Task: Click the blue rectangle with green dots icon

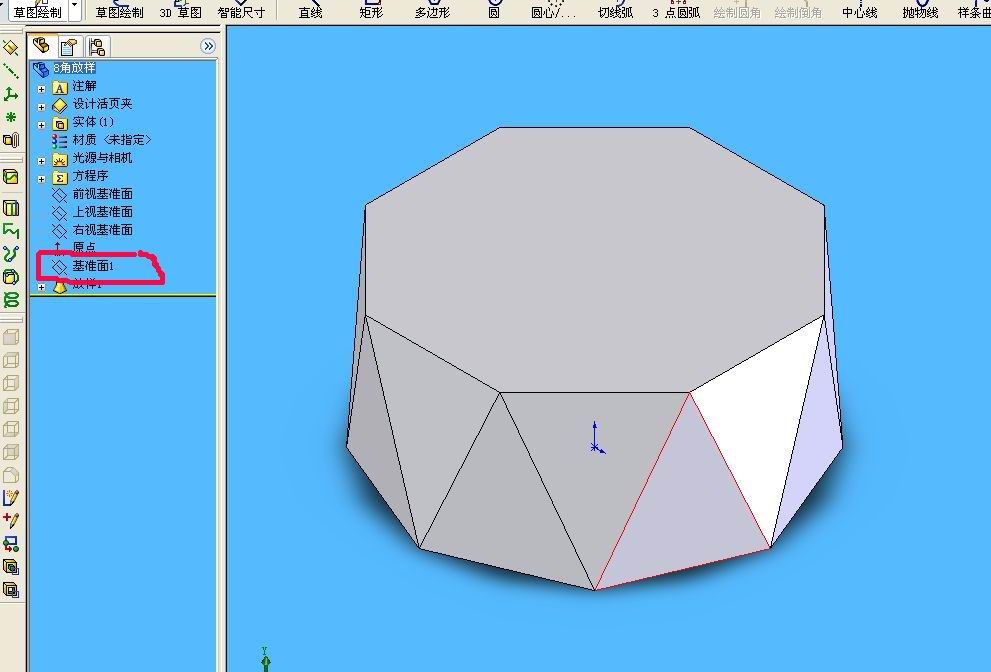Action: 11,544
